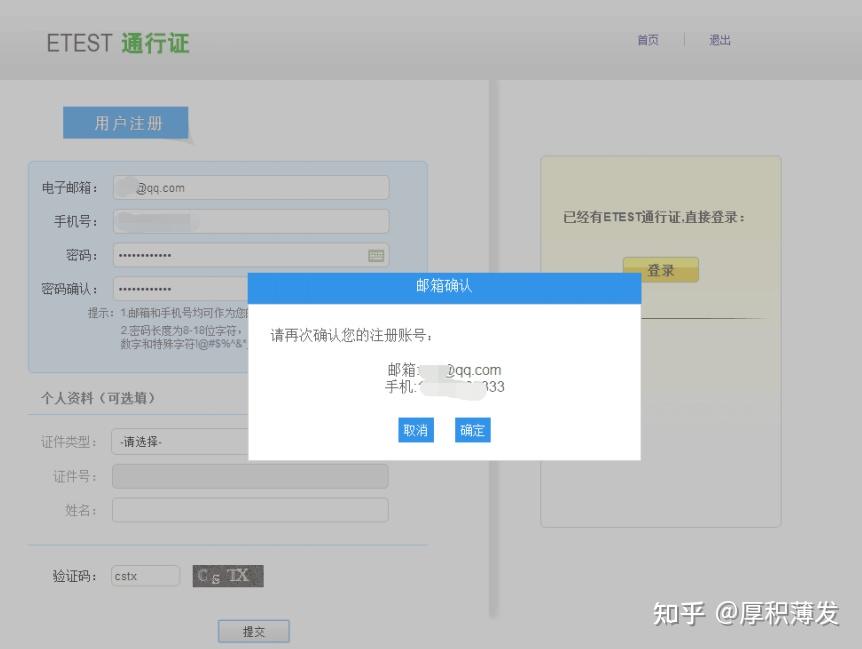Focus the 验证码 input containing cstx
This screenshot has width=862, height=649.
click(145, 576)
